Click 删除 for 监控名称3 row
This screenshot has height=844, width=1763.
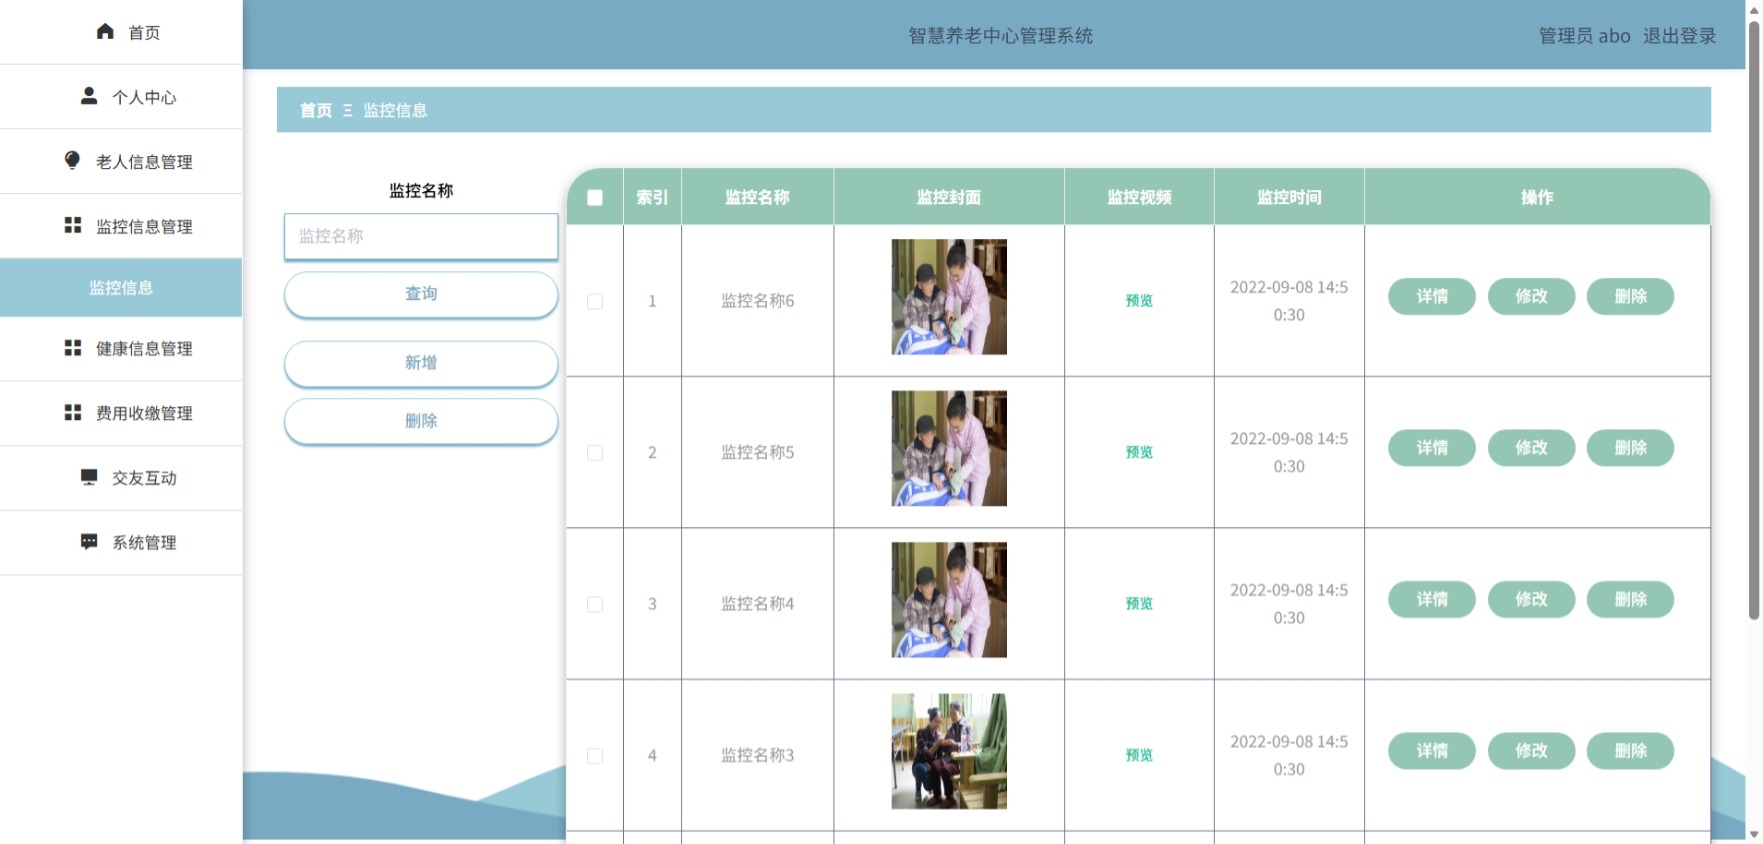pyautogui.click(x=1630, y=751)
